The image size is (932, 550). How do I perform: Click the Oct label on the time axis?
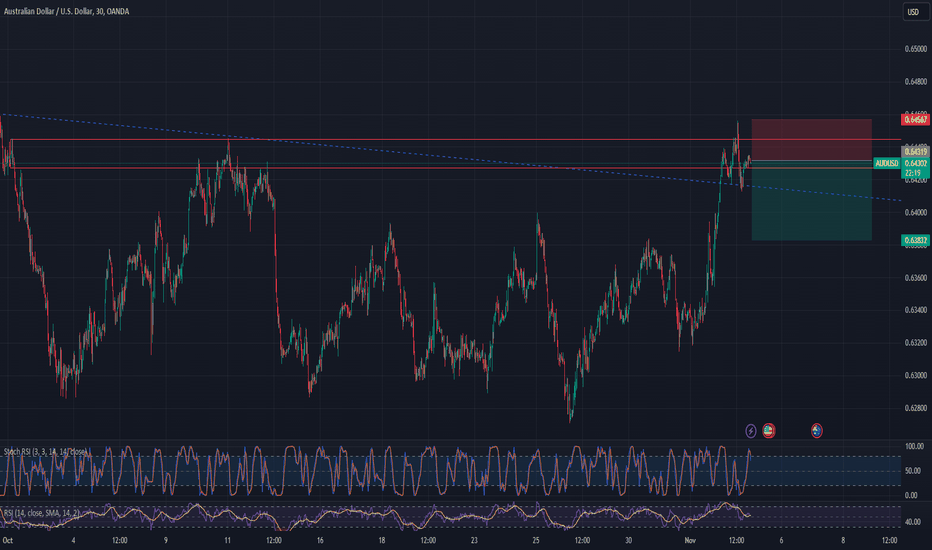pyautogui.click(x=8, y=540)
